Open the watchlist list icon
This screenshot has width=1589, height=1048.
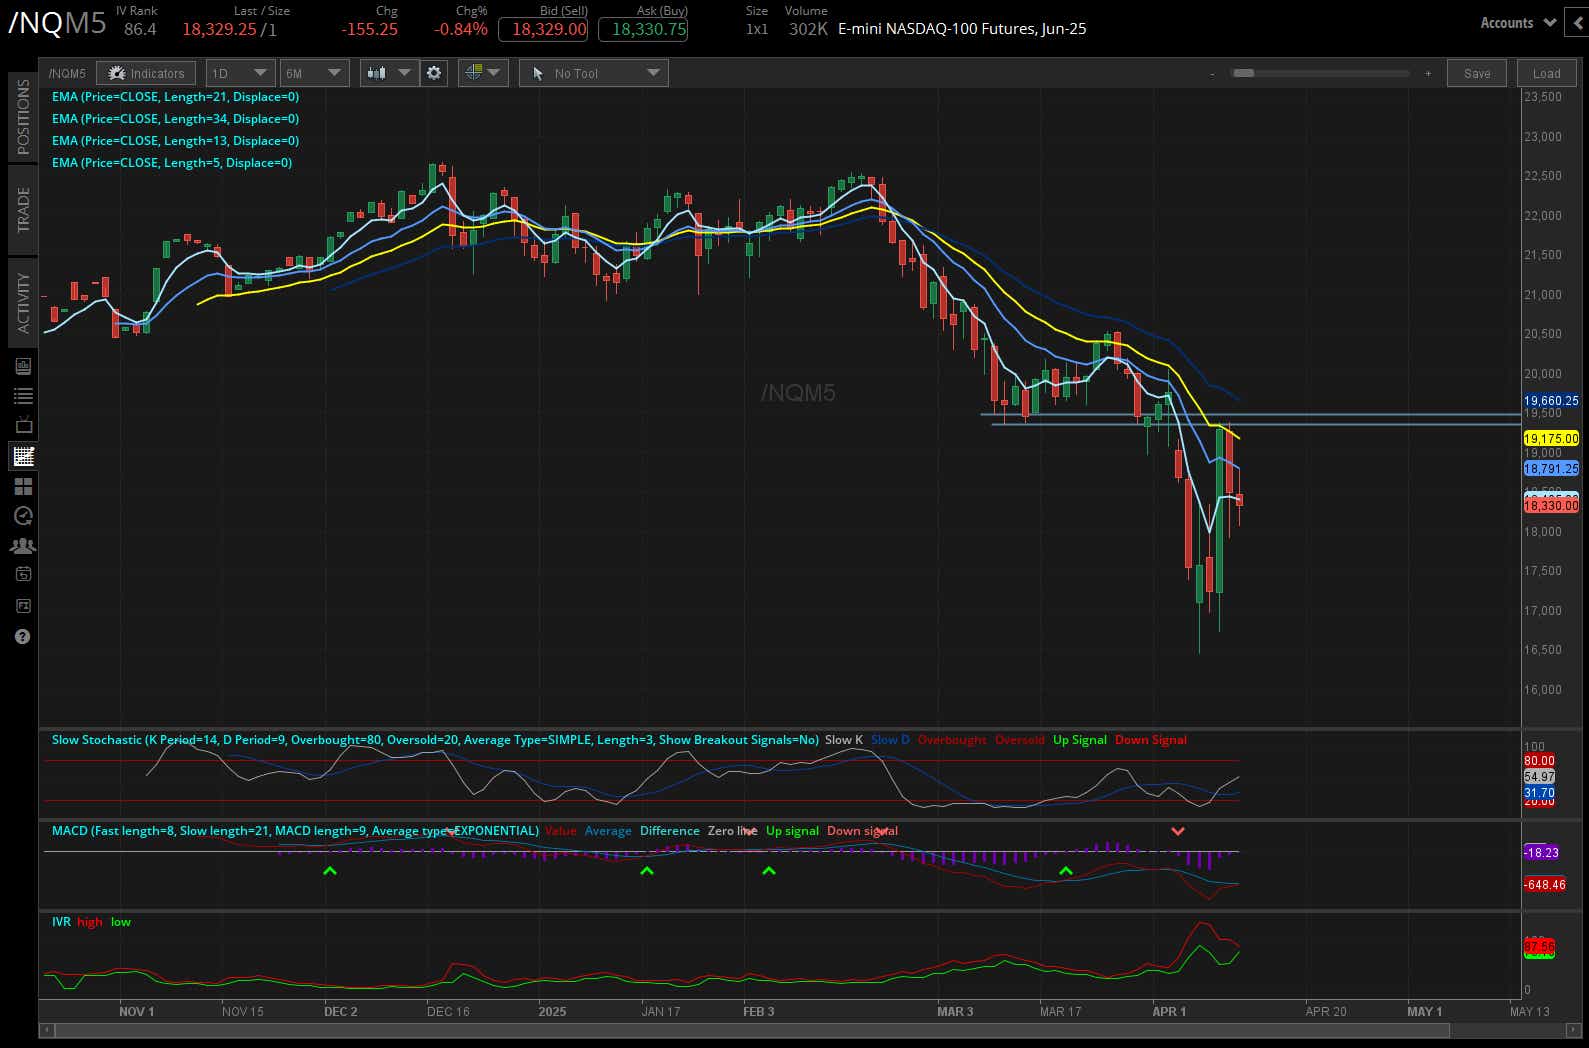click(x=23, y=396)
